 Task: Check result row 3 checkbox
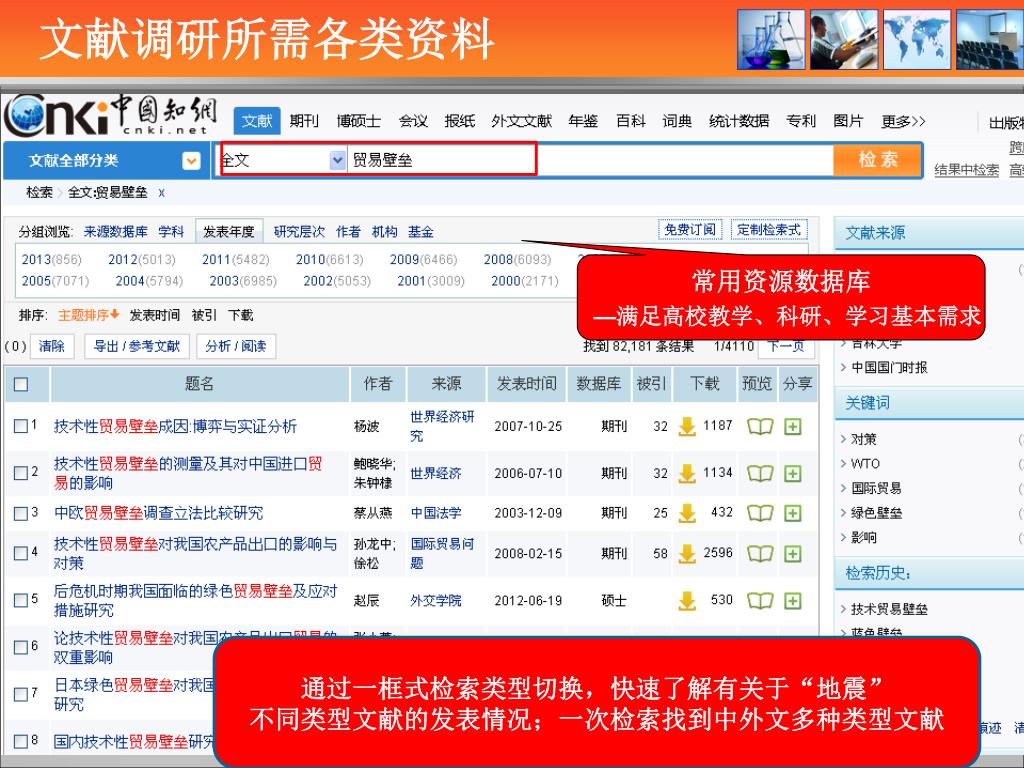tap(20, 513)
